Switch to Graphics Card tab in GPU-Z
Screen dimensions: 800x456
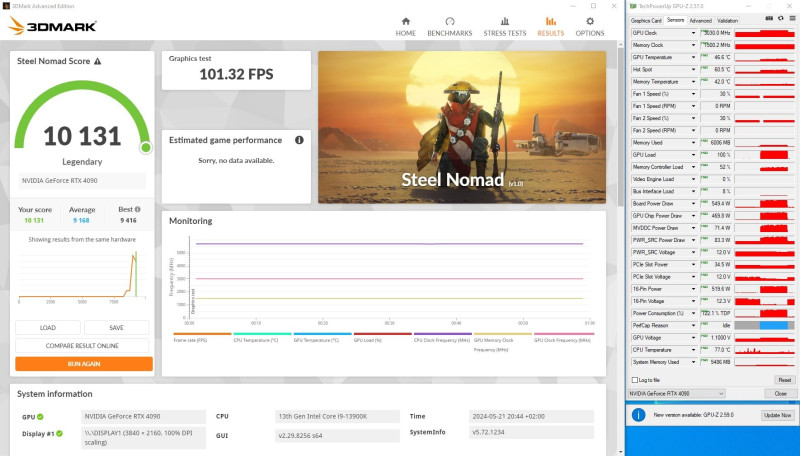pos(646,21)
